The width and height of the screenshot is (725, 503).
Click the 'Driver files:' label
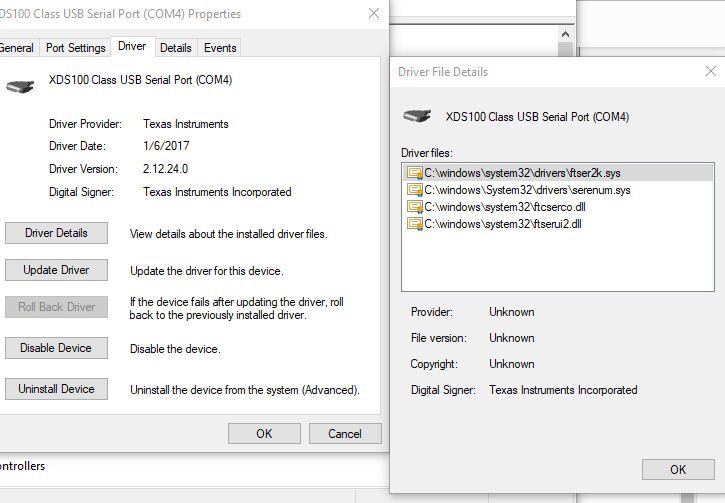click(x=427, y=153)
